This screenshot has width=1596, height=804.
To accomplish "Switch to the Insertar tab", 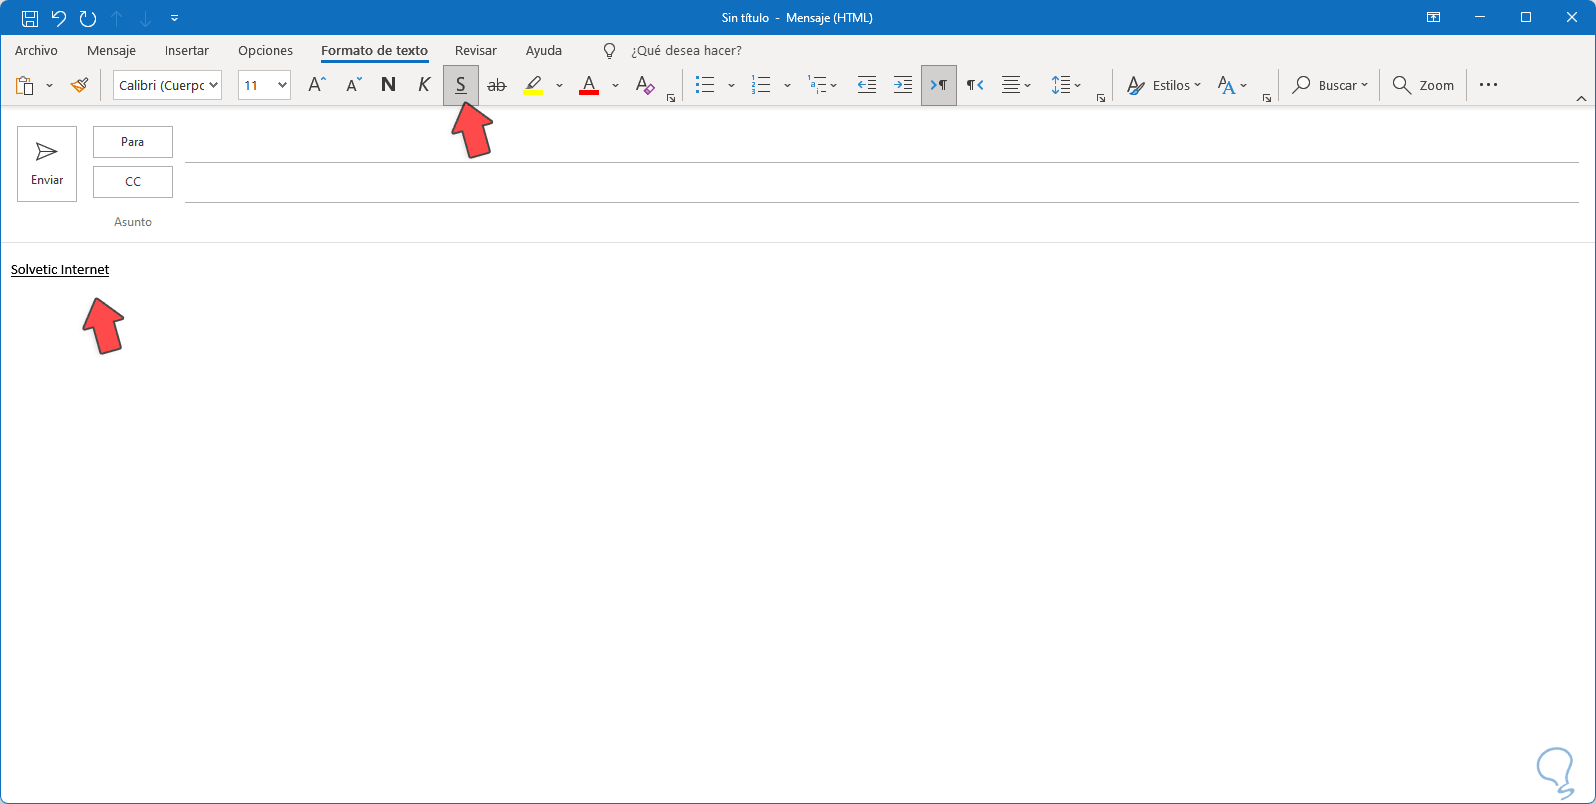I will (187, 51).
